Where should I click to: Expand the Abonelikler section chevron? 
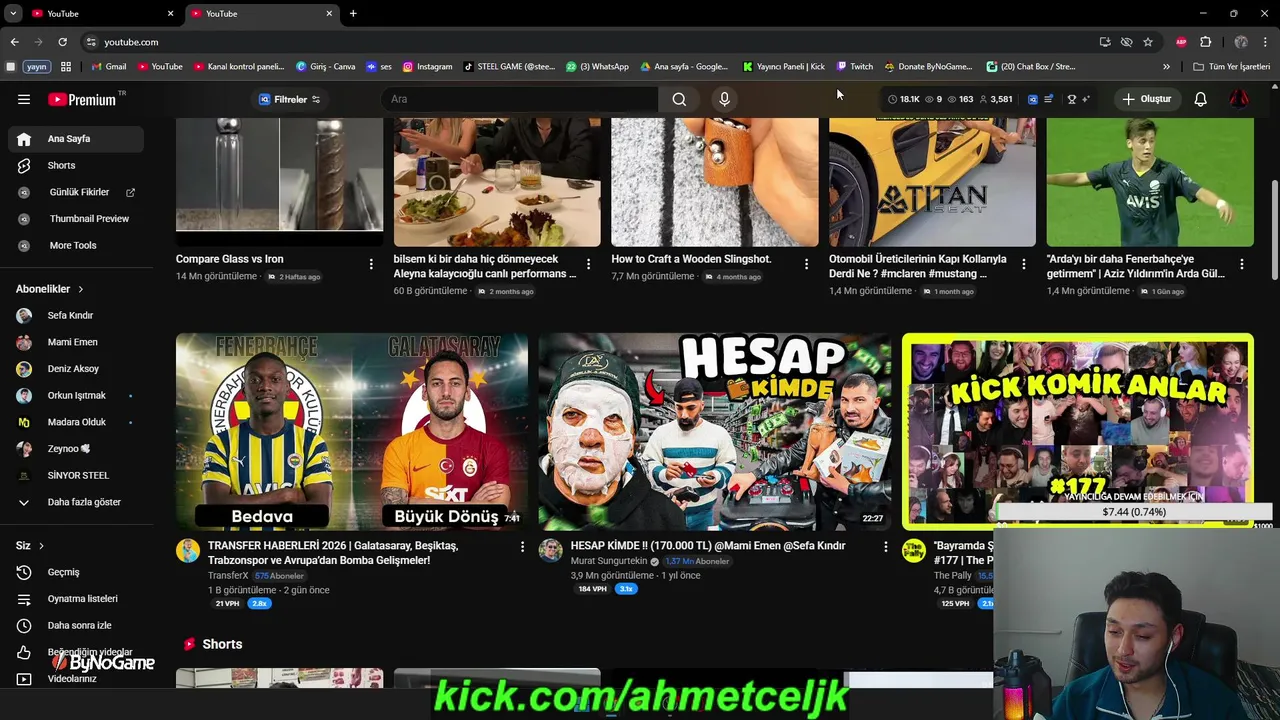81,289
